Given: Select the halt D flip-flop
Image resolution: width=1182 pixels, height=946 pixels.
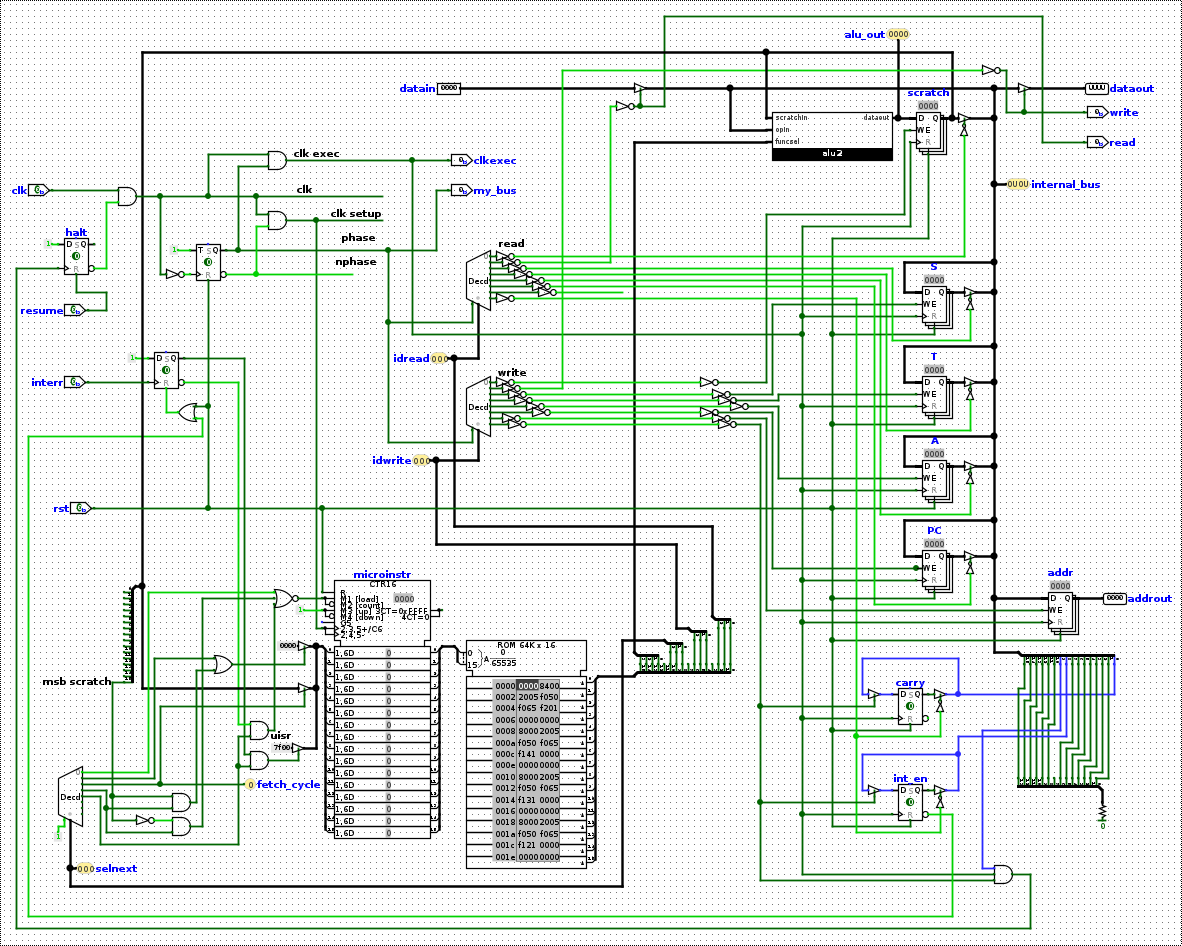Looking at the screenshot, I should (76, 256).
